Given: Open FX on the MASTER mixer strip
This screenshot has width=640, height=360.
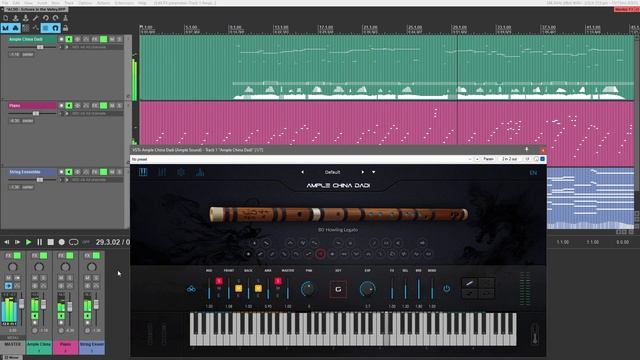Looking at the screenshot, I should pos(8,256).
